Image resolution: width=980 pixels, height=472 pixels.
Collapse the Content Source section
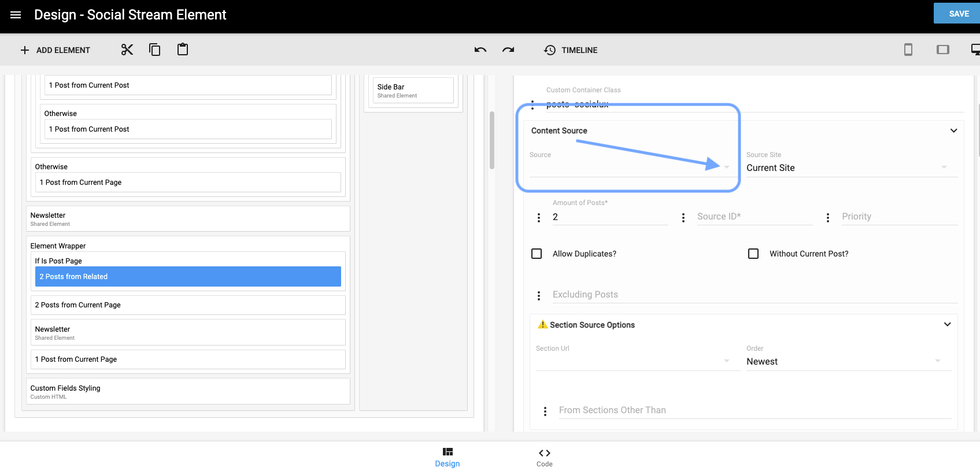tap(953, 131)
